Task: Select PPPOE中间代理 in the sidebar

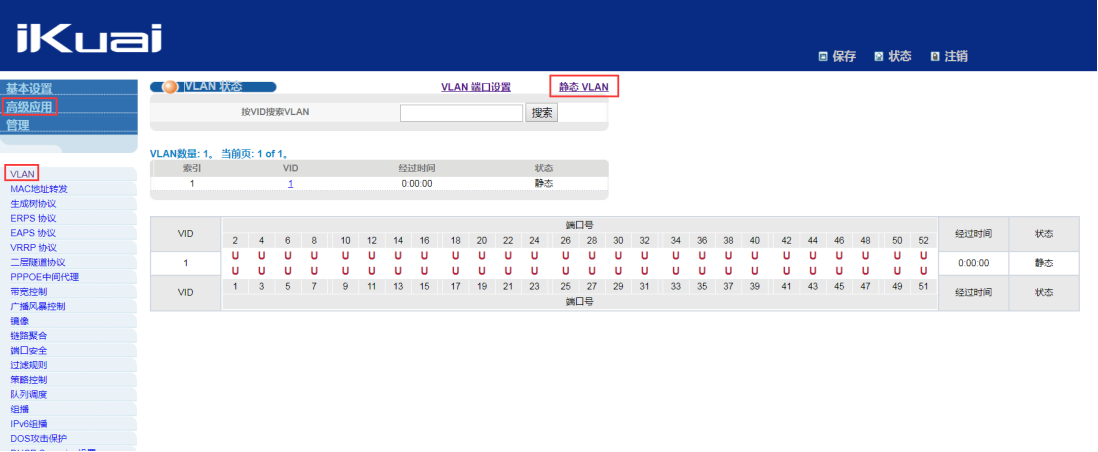Action: (x=44, y=277)
